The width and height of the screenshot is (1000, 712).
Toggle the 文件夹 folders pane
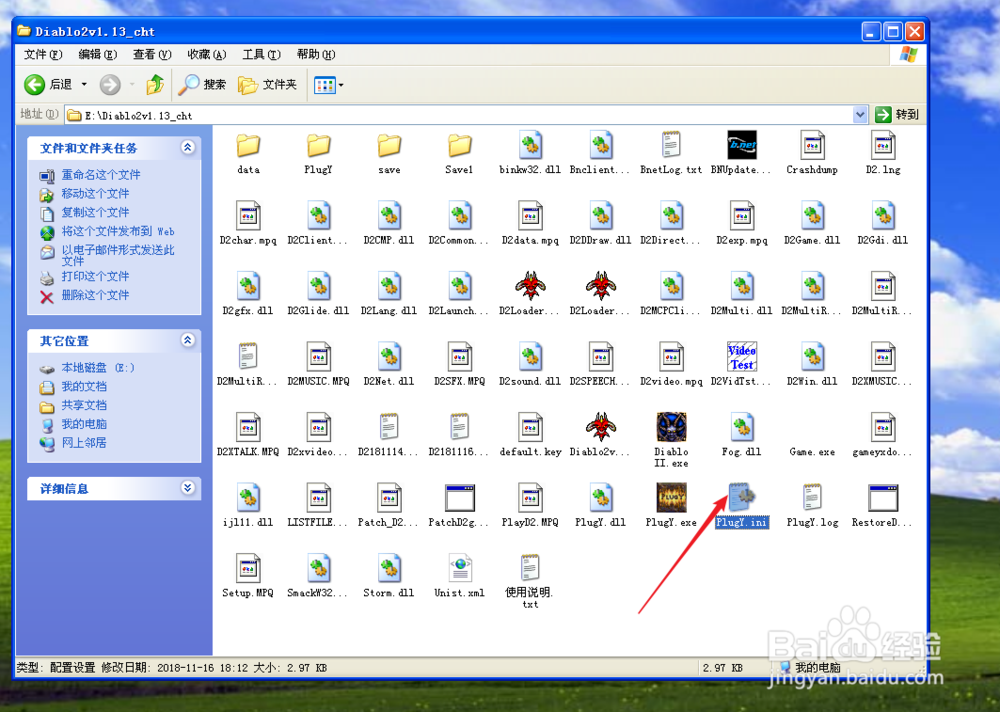tap(267, 84)
